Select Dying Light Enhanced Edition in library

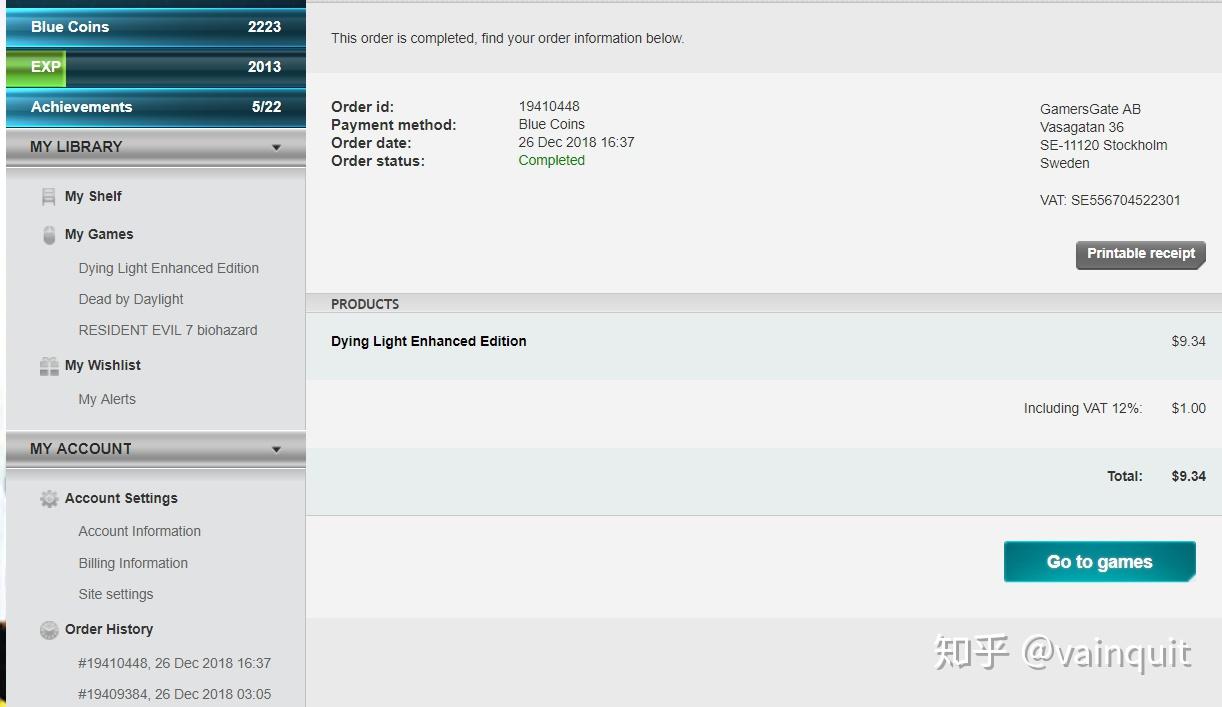point(169,268)
